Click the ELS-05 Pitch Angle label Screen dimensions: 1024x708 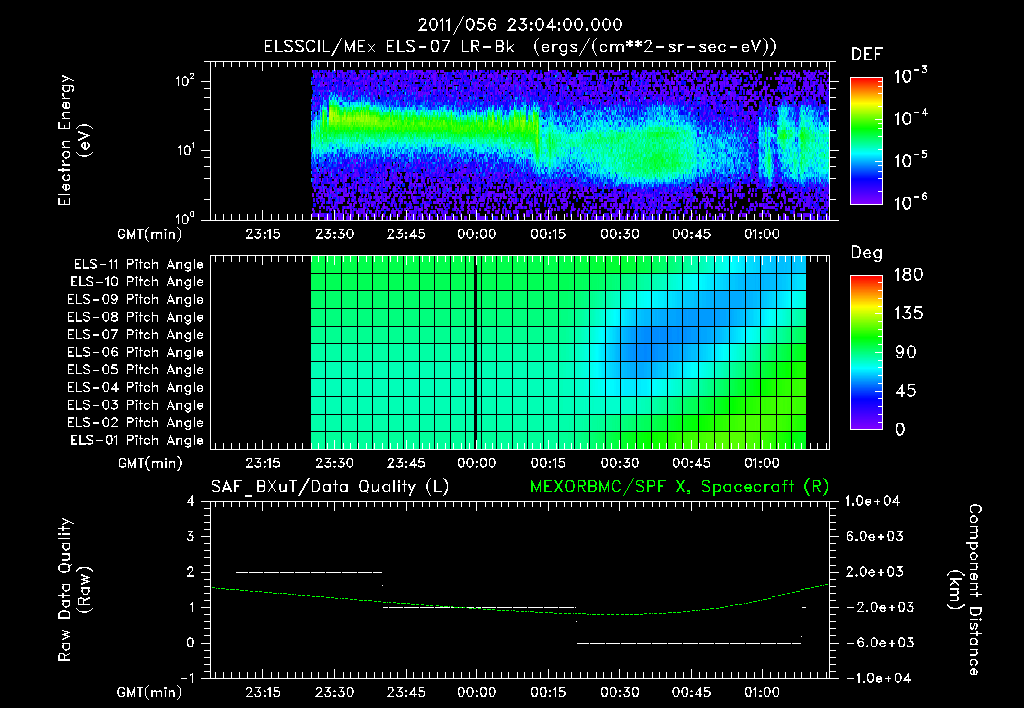click(136, 370)
